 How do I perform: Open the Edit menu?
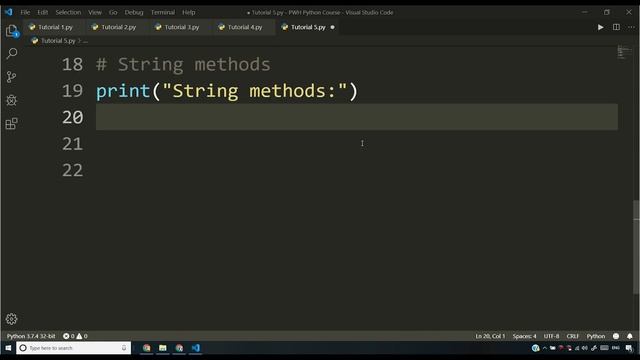pos(42,12)
